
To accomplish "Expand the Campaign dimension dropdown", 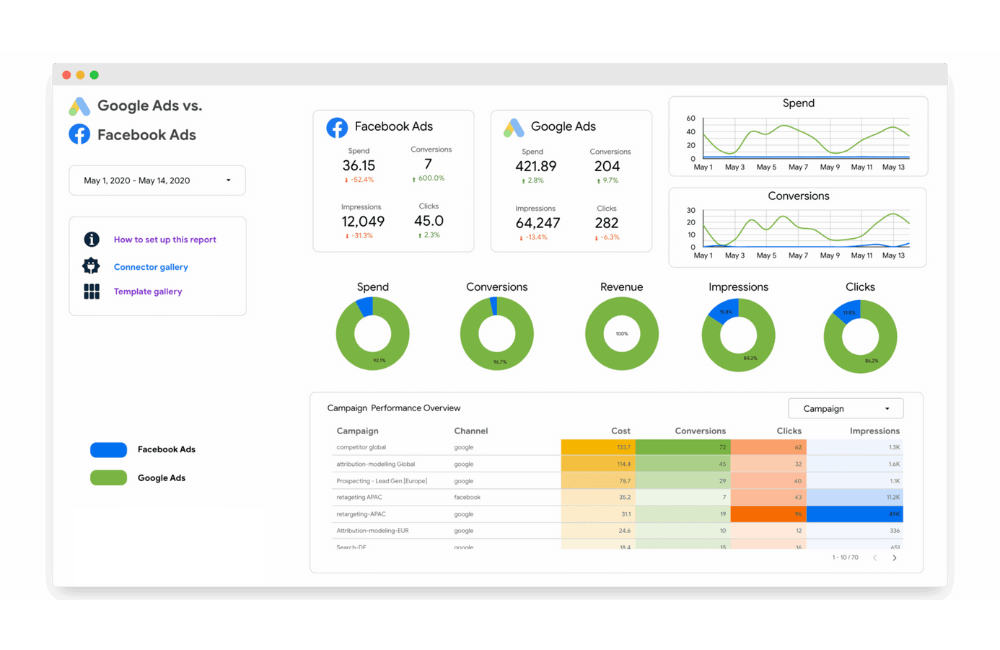I will tap(845, 408).
